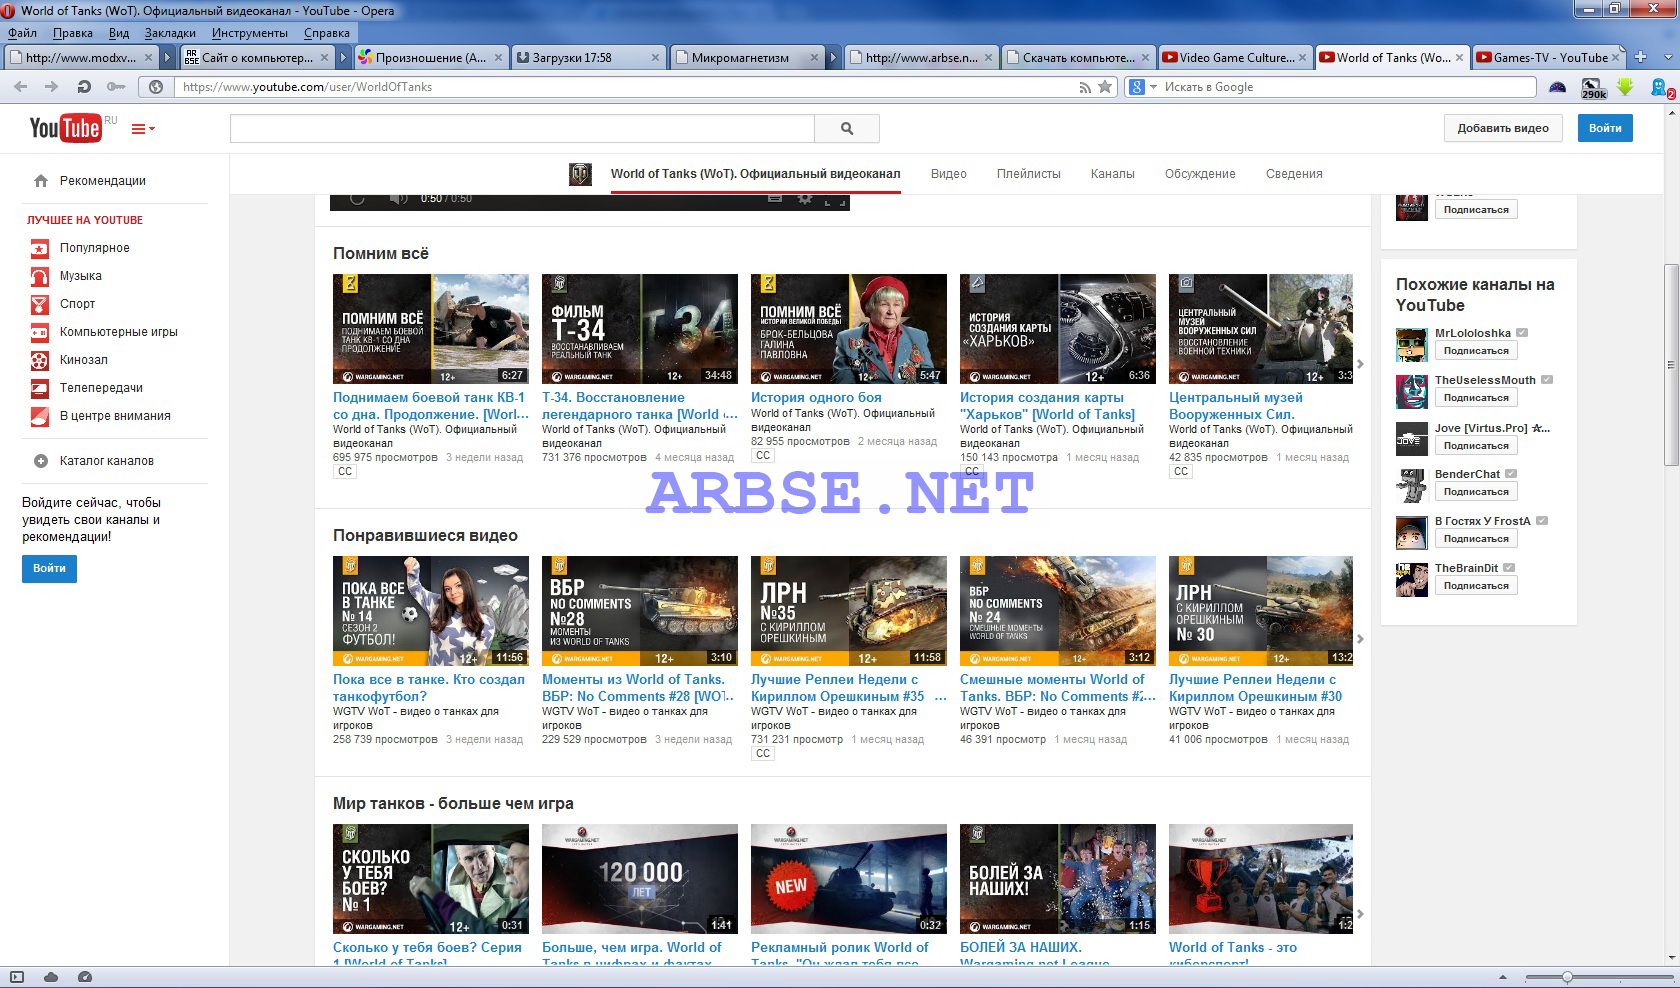The height and width of the screenshot is (988, 1680).
Task: Open the channel Плейлисты tab
Action: [1028, 174]
